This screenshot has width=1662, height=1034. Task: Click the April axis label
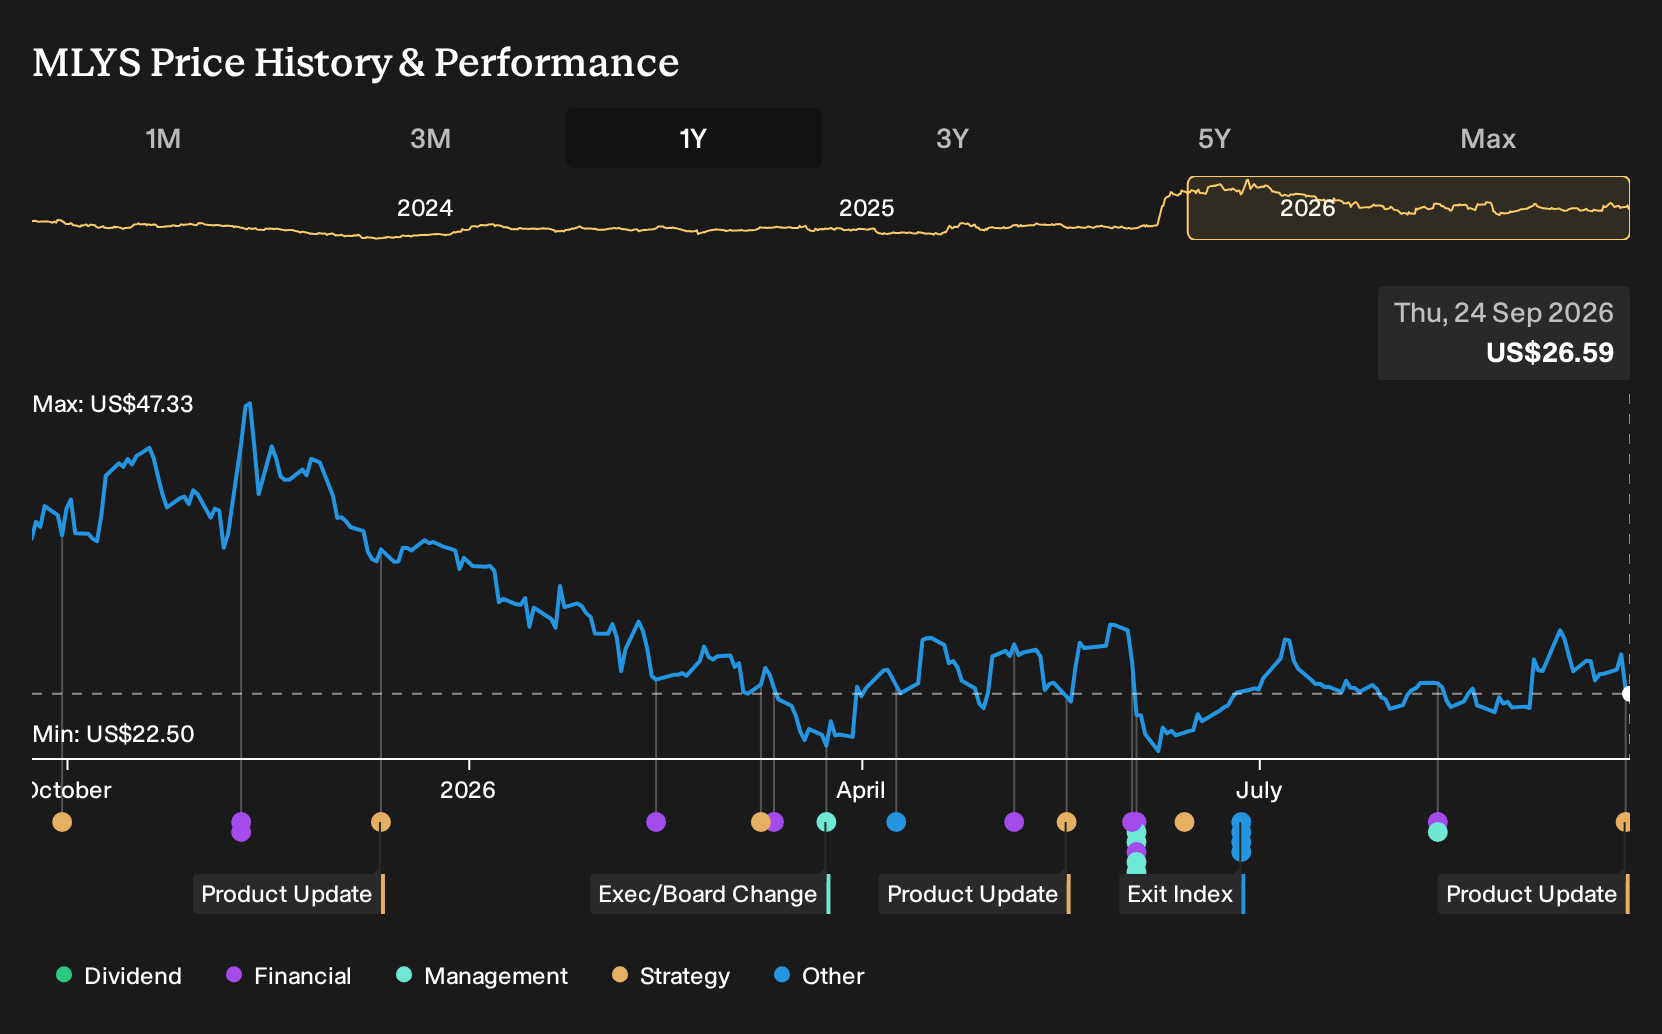click(x=861, y=790)
